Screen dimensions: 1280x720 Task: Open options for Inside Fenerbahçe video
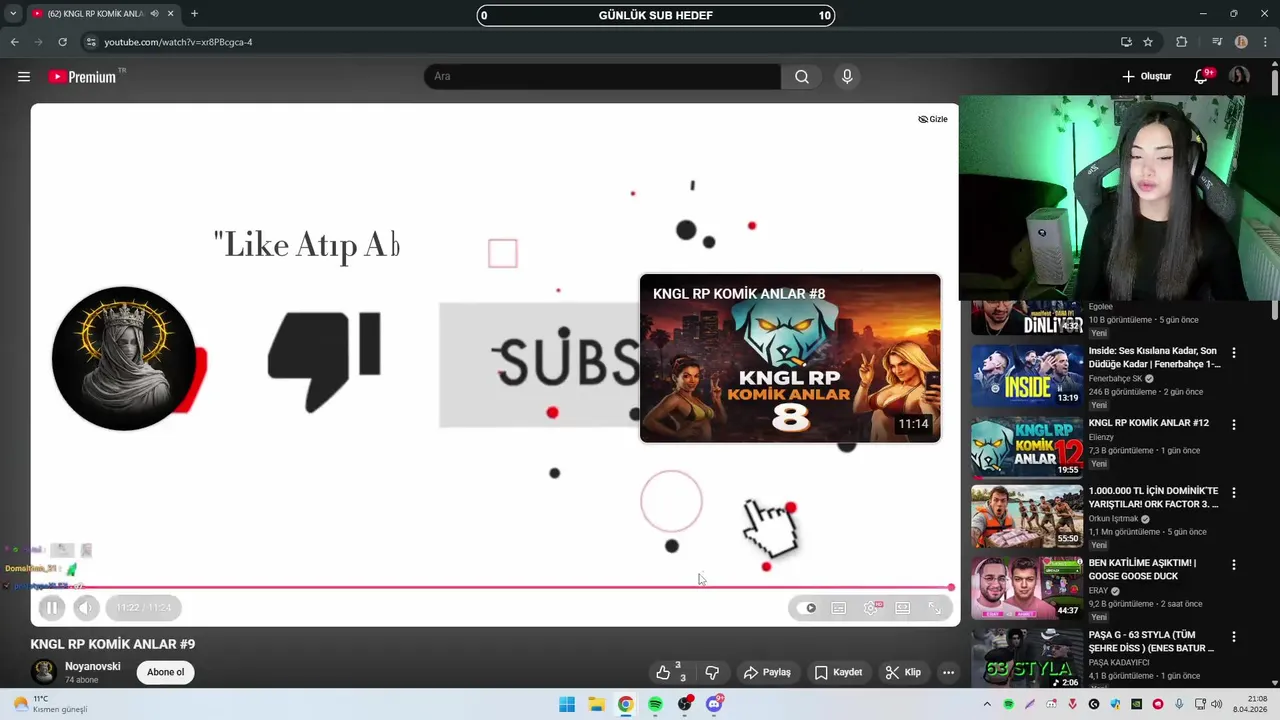(x=1233, y=353)
